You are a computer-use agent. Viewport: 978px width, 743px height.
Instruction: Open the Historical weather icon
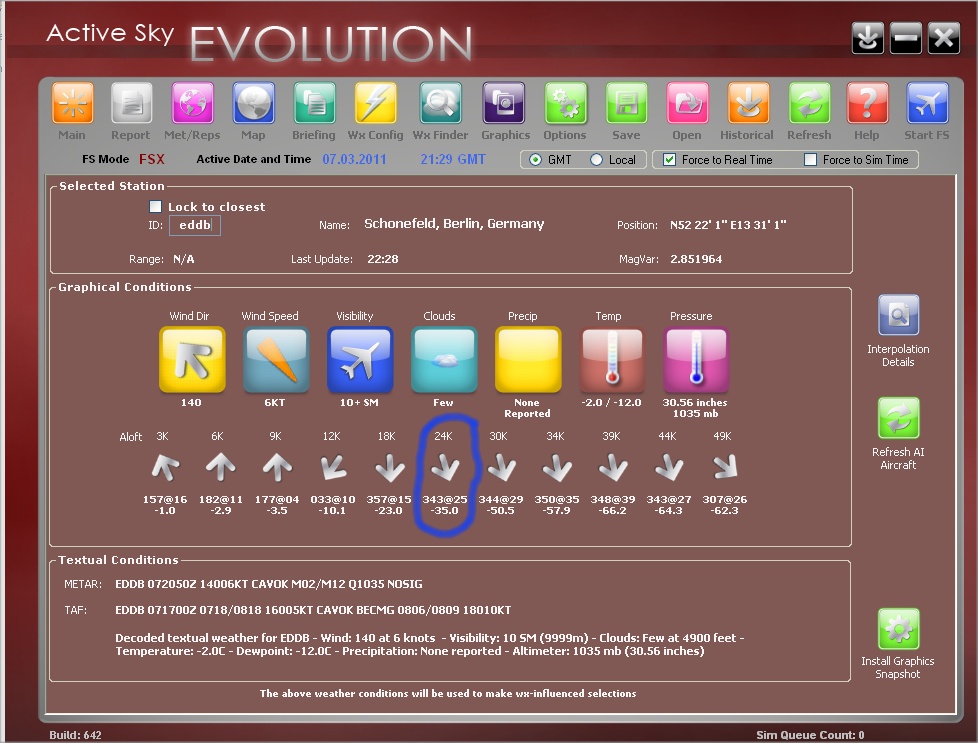tap(747, 103)
